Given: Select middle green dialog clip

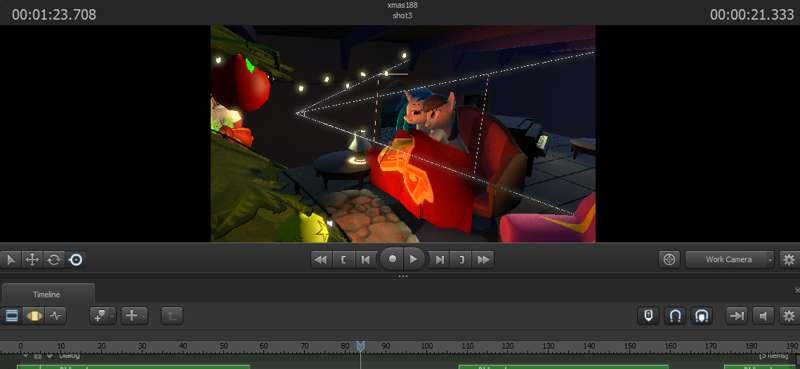Looking at the screenshot, I should pyautogui.click(x=564, y=367).
